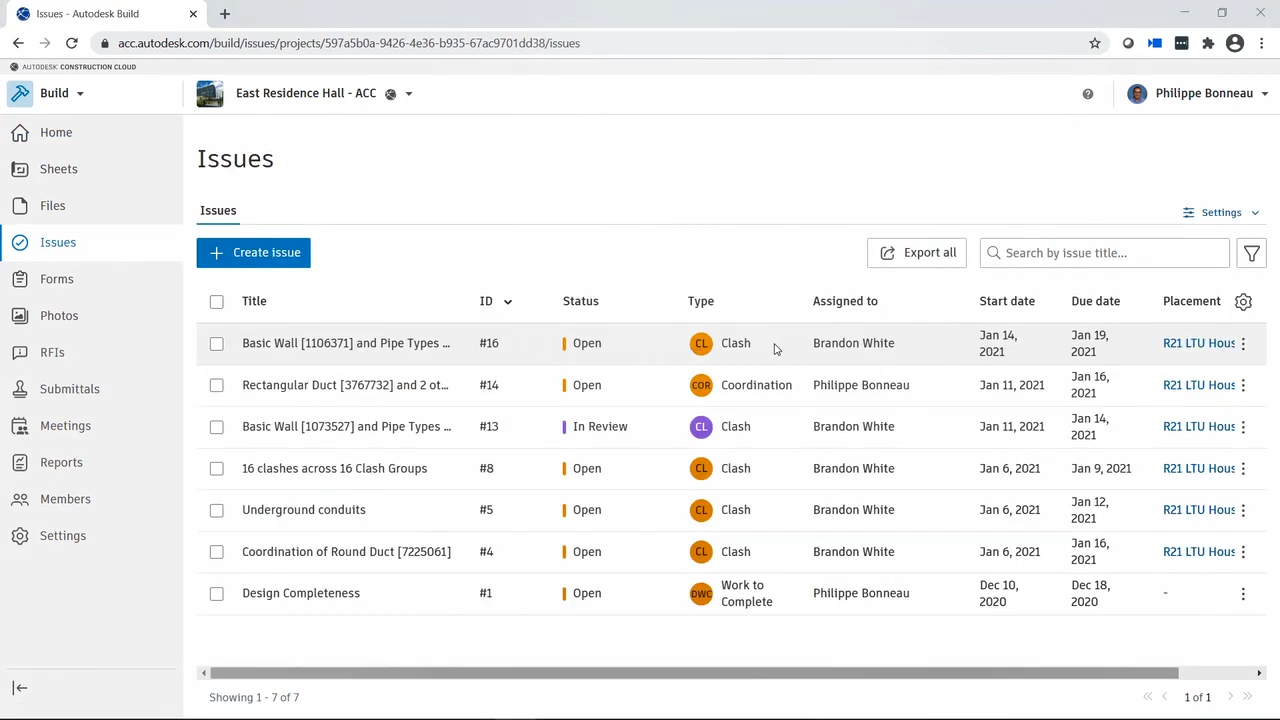Viewport: 1280px width, 720px height.
Task: Click the Export all button
Action: click(917, 253)
